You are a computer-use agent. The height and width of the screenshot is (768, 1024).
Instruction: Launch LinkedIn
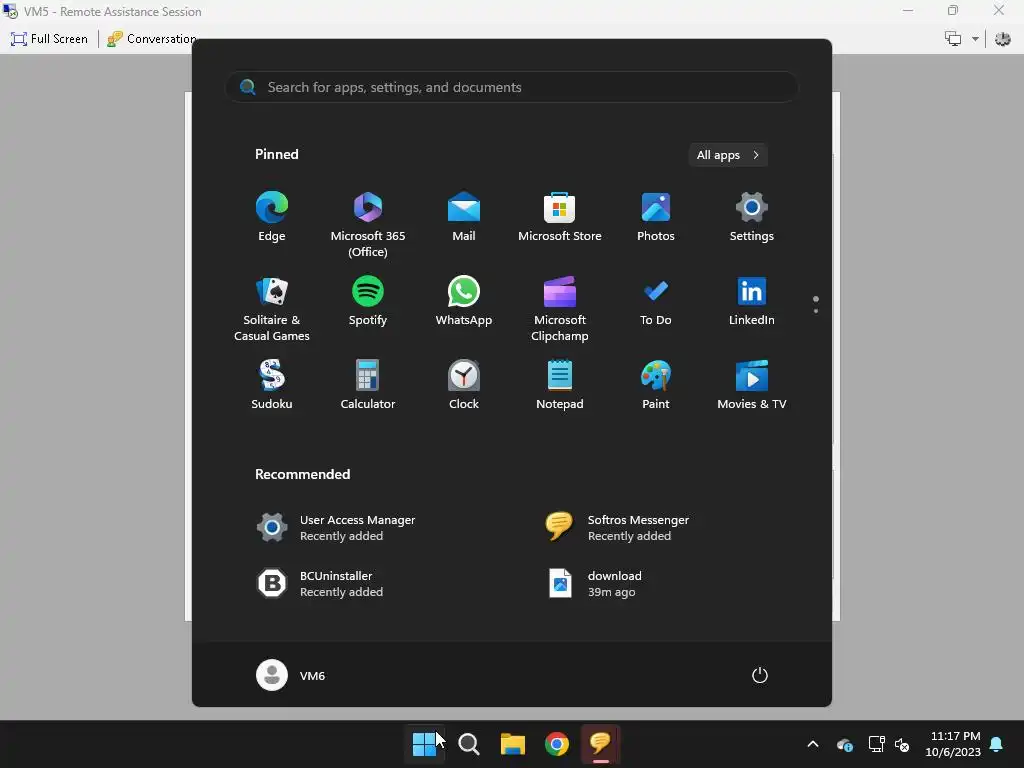pos(752,301)
